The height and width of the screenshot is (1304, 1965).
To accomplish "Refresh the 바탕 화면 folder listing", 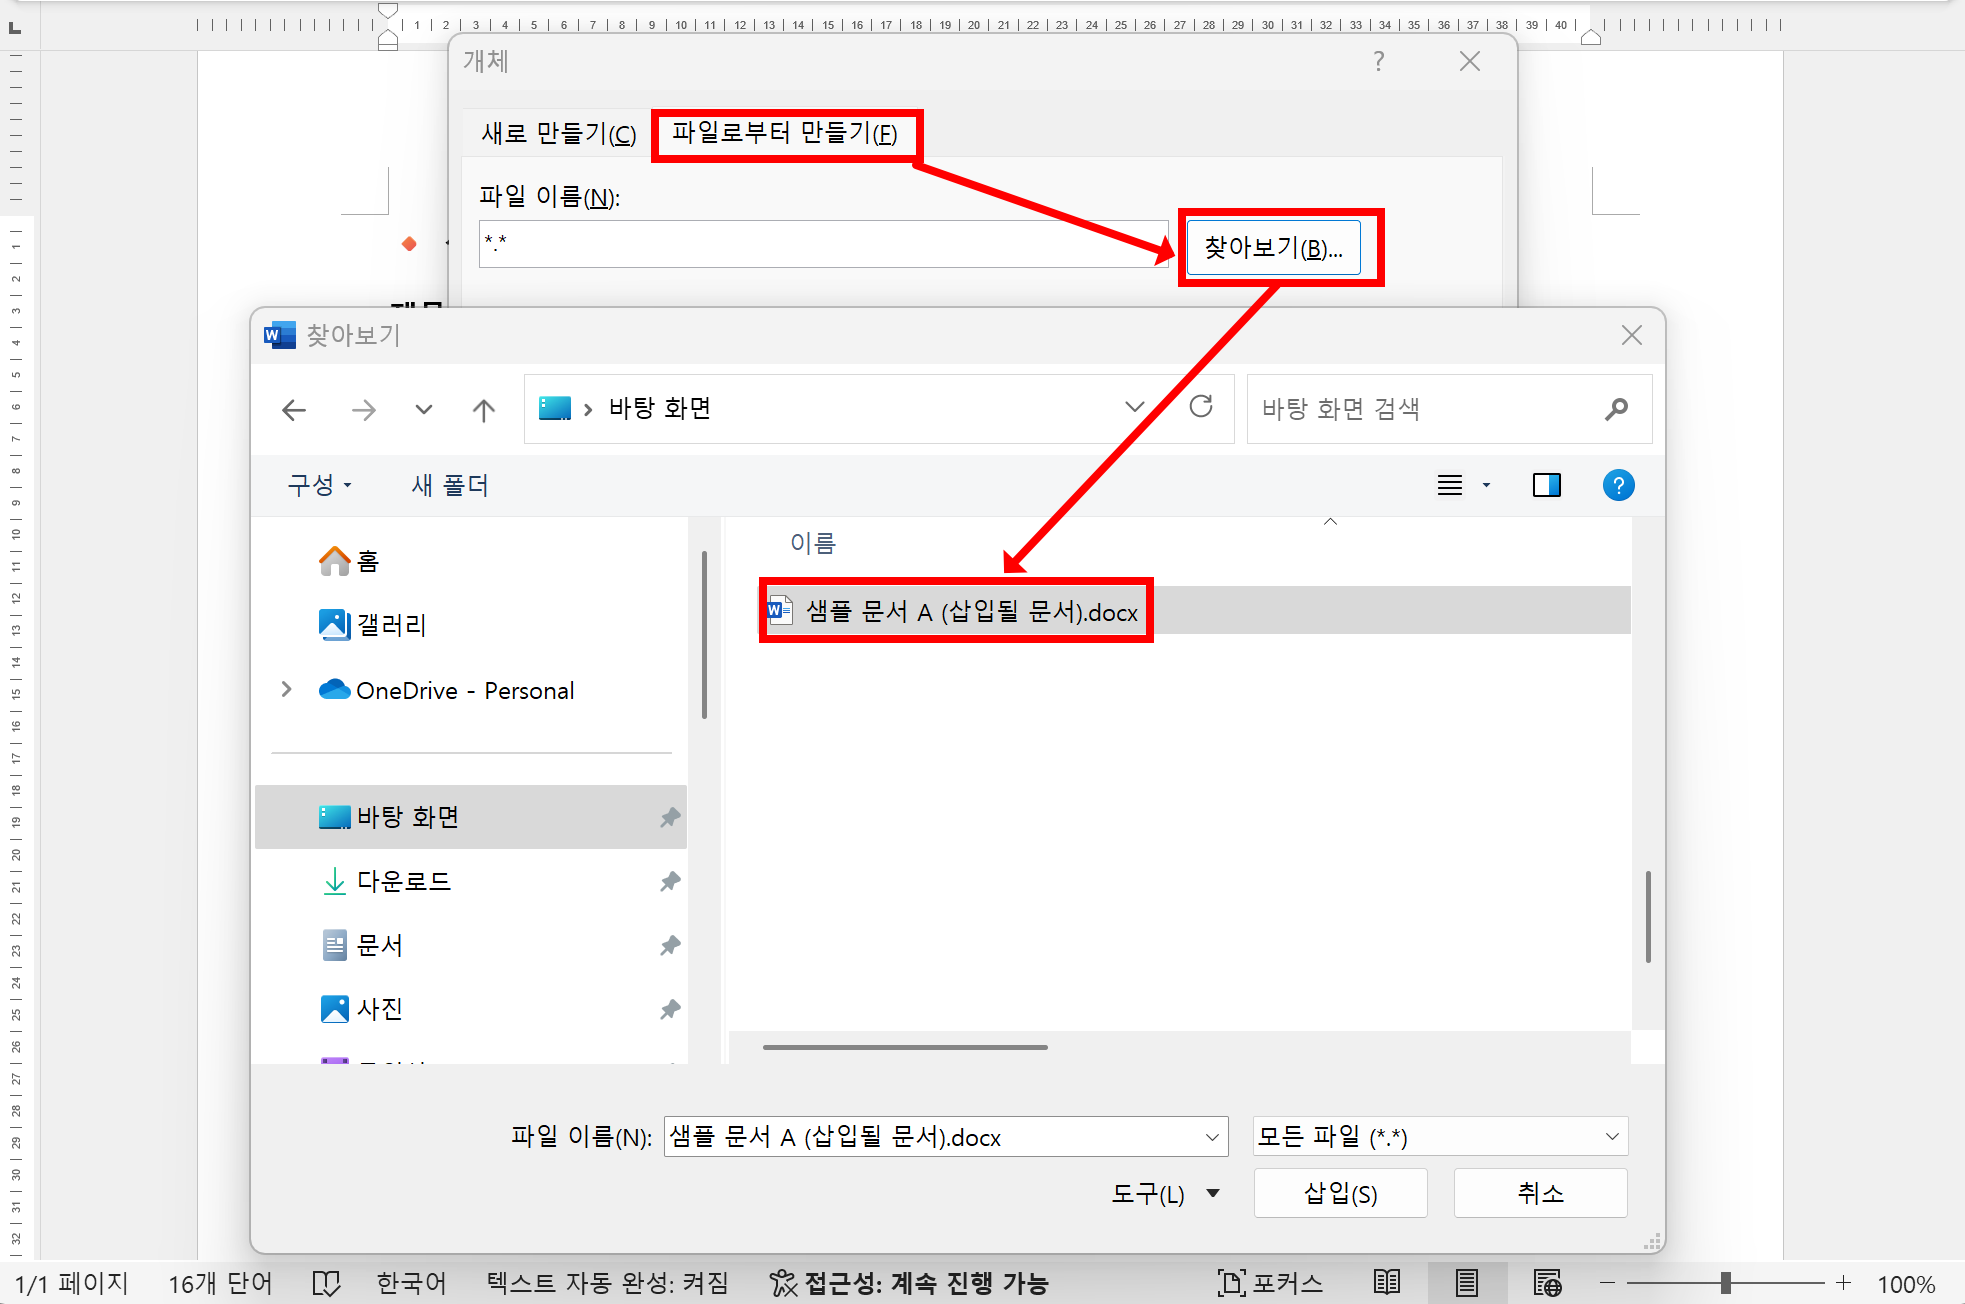I will coord(1201,407).
